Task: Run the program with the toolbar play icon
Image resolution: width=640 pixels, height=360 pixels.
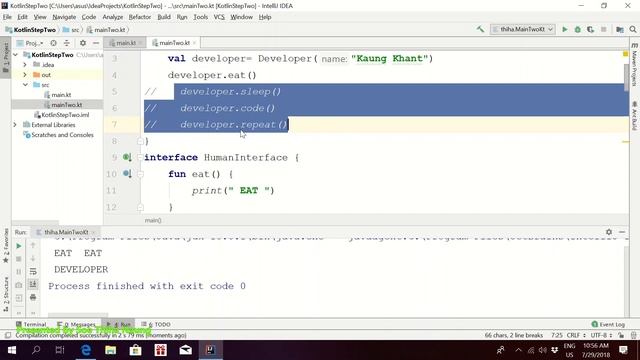Action: click(x=564, y=29)
